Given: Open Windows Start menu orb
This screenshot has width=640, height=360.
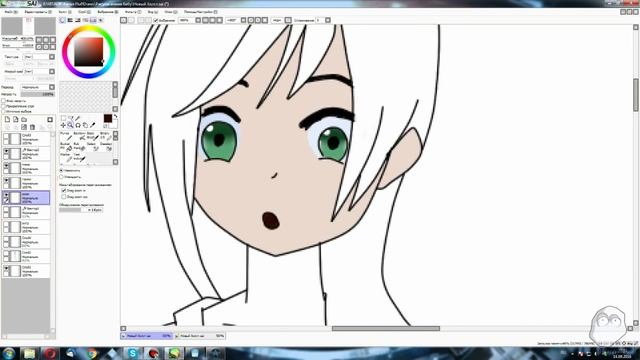Looking at the screenshot, I should [9, 353].
